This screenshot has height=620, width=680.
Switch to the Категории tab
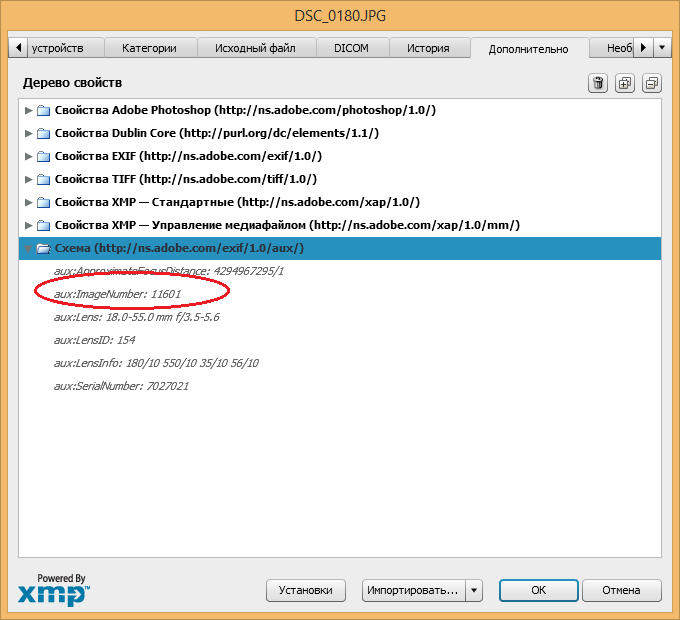(x=149, y=48)
